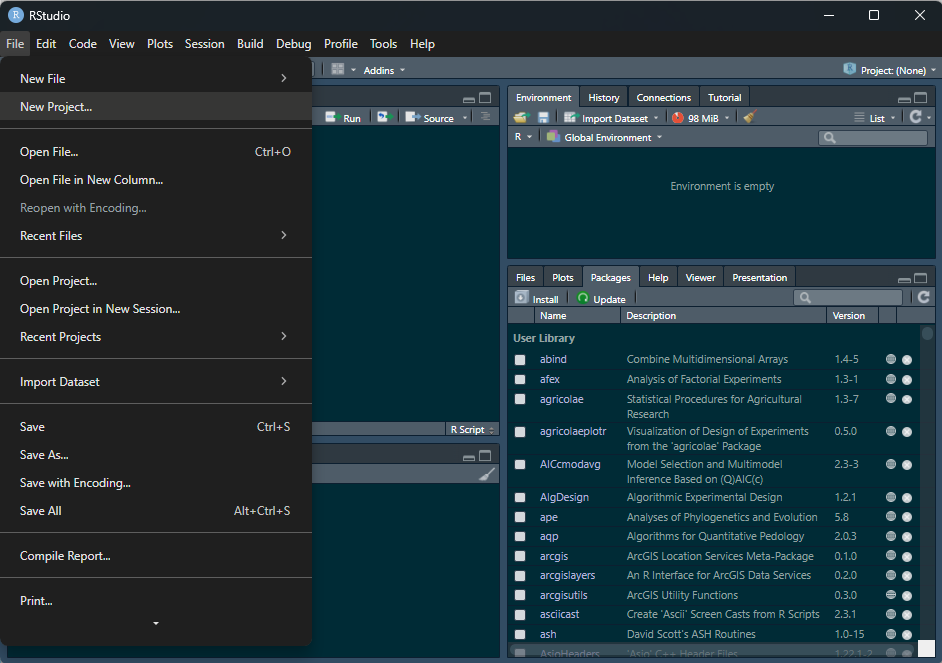Click the Update packages button
The width and height of the screenshot is (942, 663).
pyautogui.click(x=601, y=299)
